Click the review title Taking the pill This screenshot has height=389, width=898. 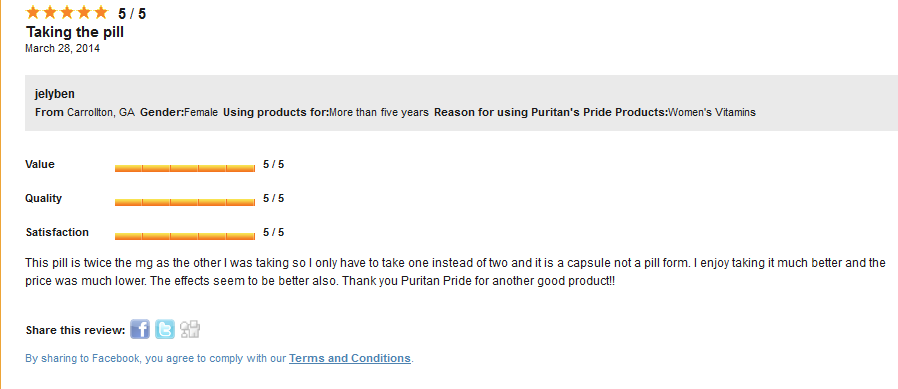tap(74, 32)
